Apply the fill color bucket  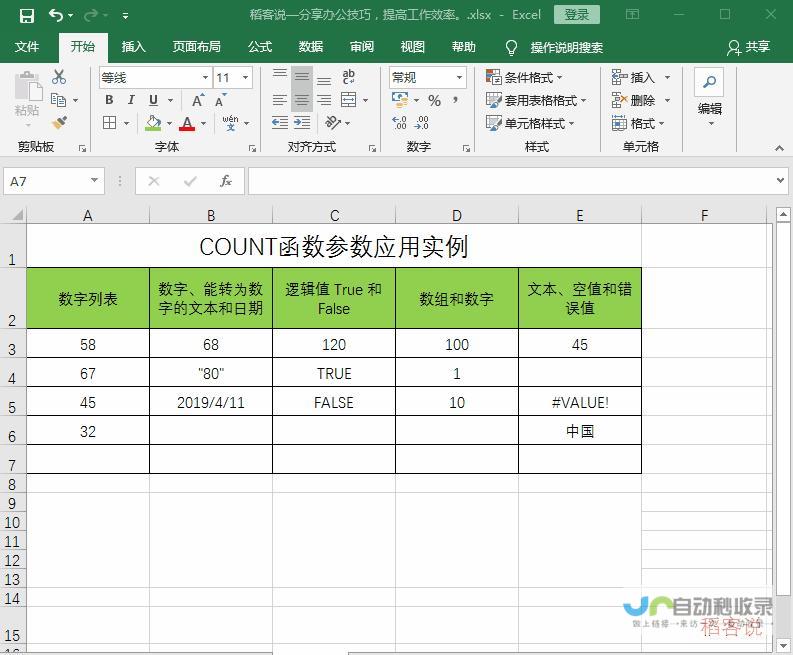tap(153, 123)
